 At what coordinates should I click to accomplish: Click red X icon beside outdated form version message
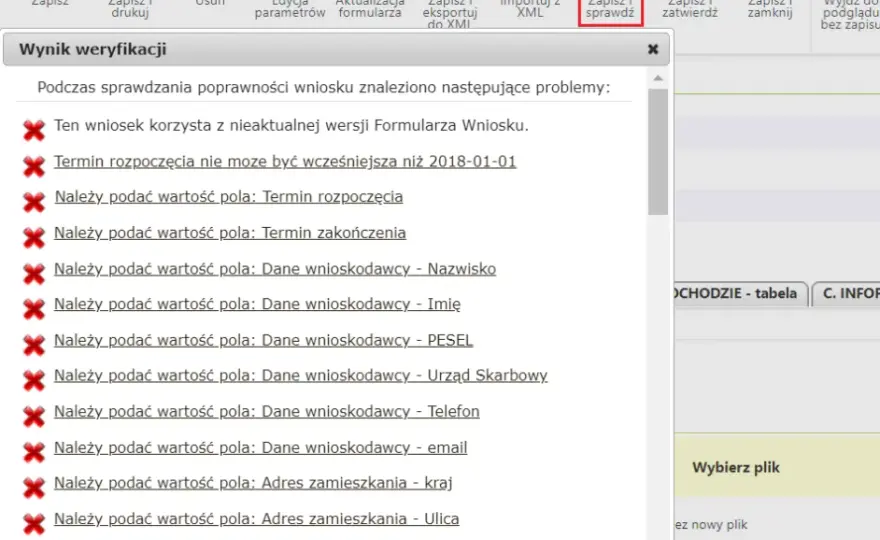(x=34, y=130)
